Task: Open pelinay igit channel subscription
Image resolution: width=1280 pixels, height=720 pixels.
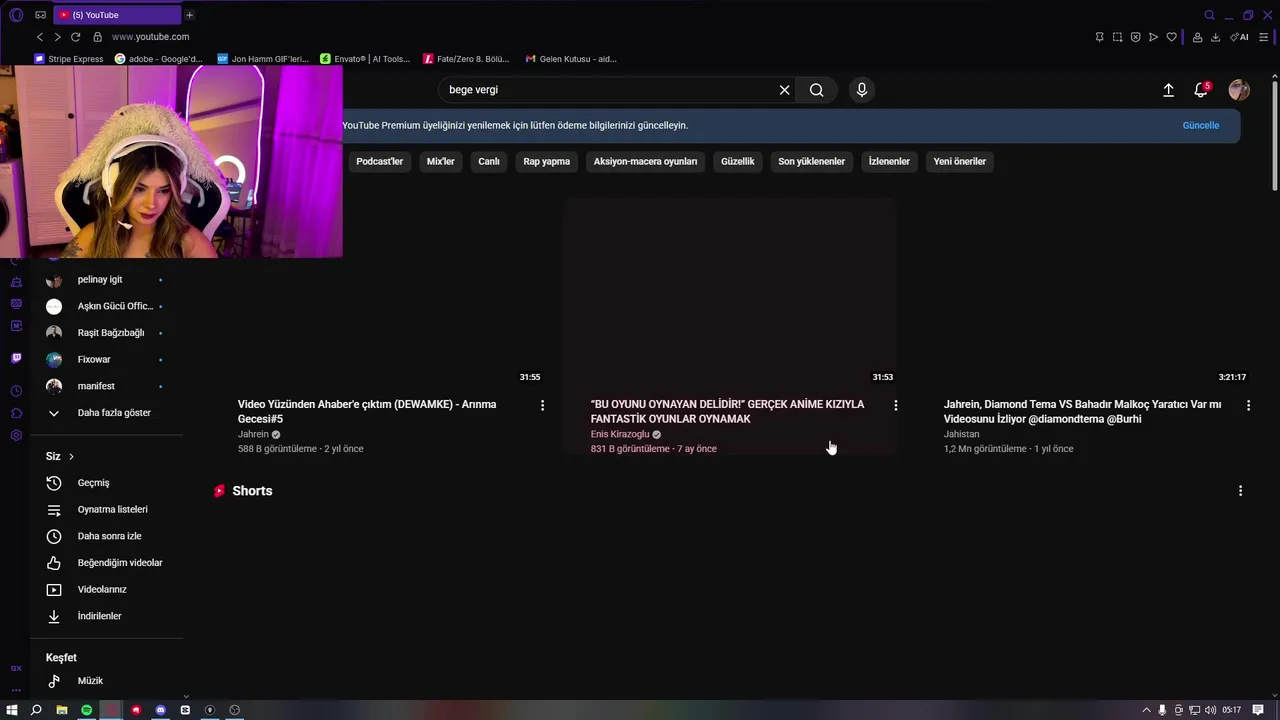Action: click(107, 280)
